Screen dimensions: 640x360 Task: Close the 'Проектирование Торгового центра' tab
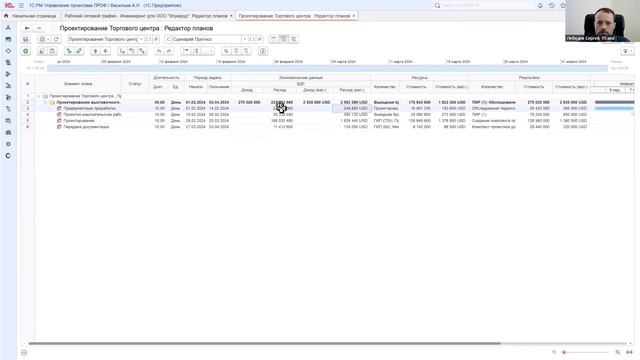pyautogui.click(x=353, y=16)
